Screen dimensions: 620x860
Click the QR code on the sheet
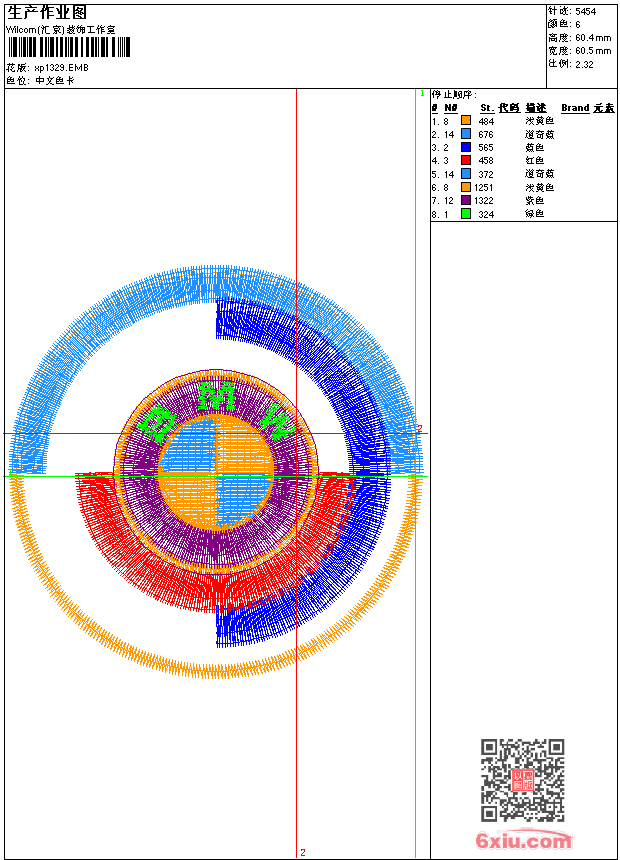point(522,780)
